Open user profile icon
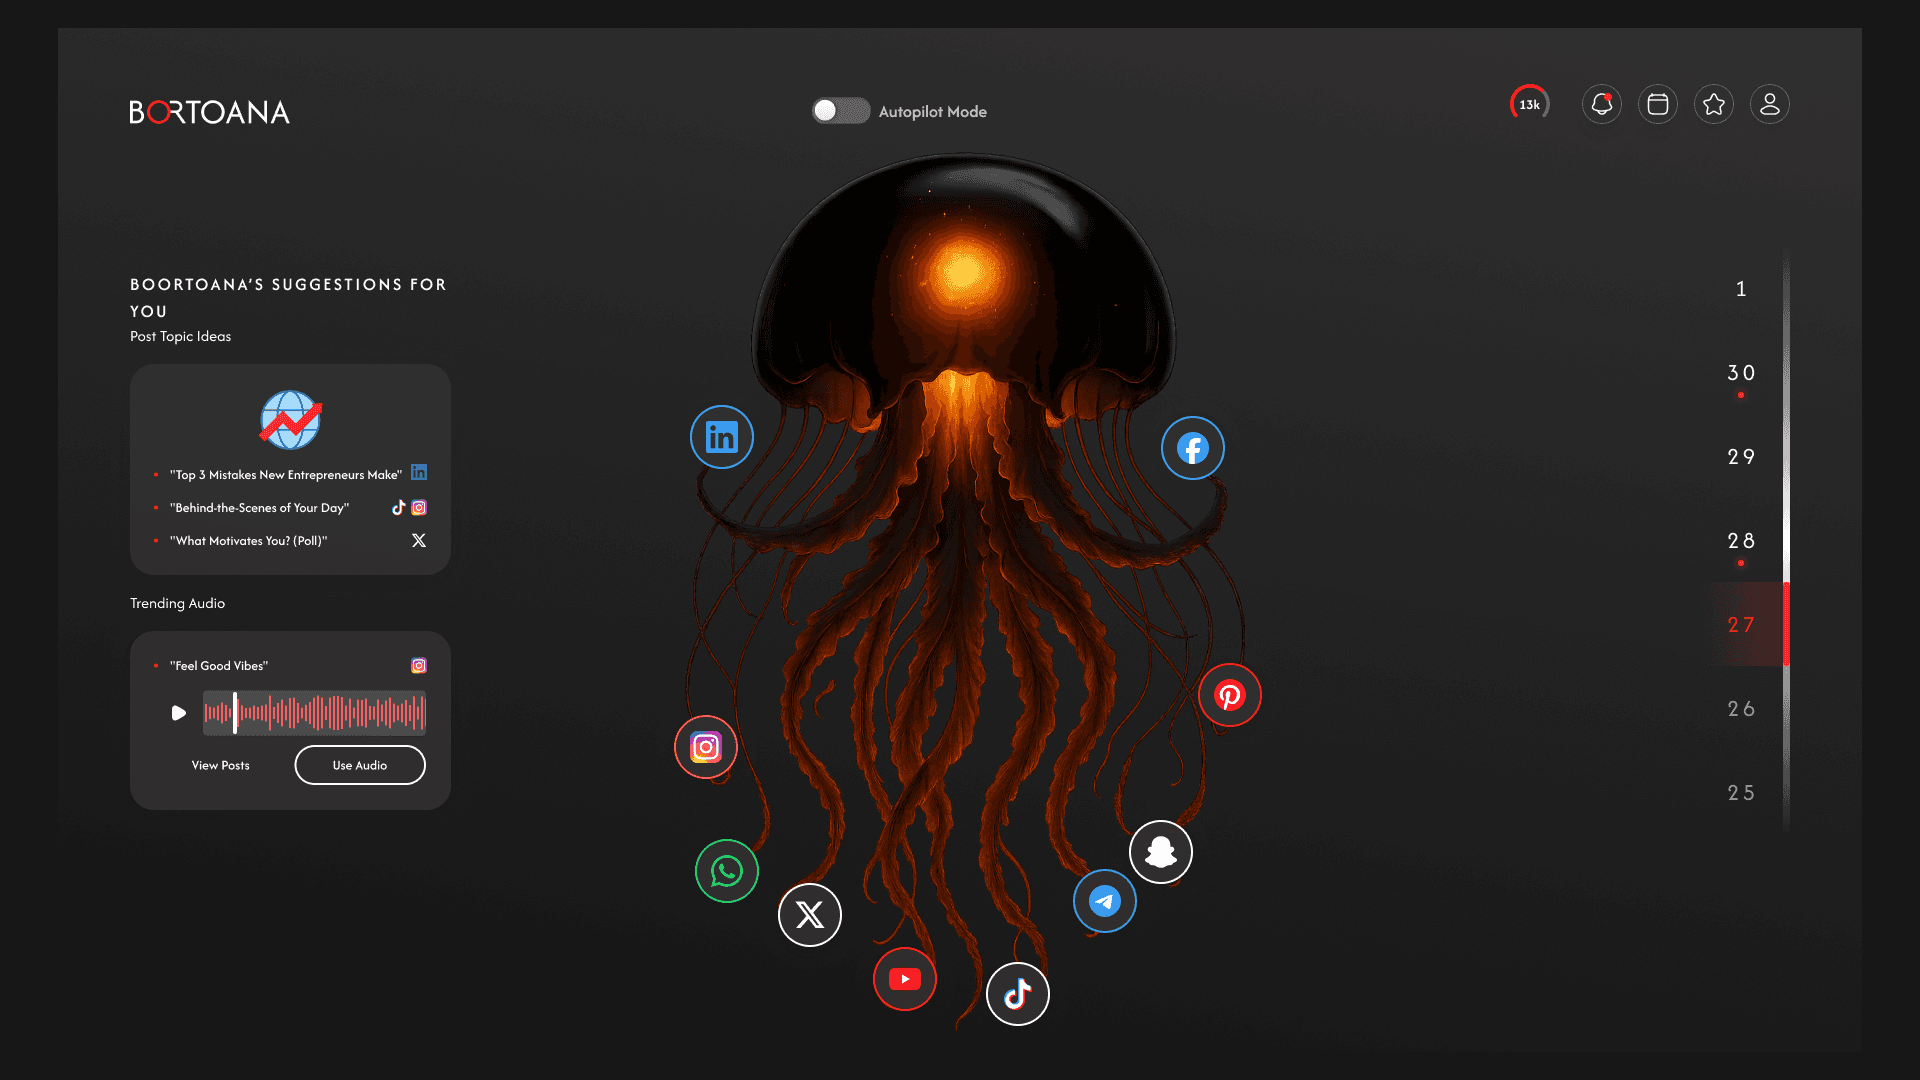 pyautogui.click(x=1769, y=104)
